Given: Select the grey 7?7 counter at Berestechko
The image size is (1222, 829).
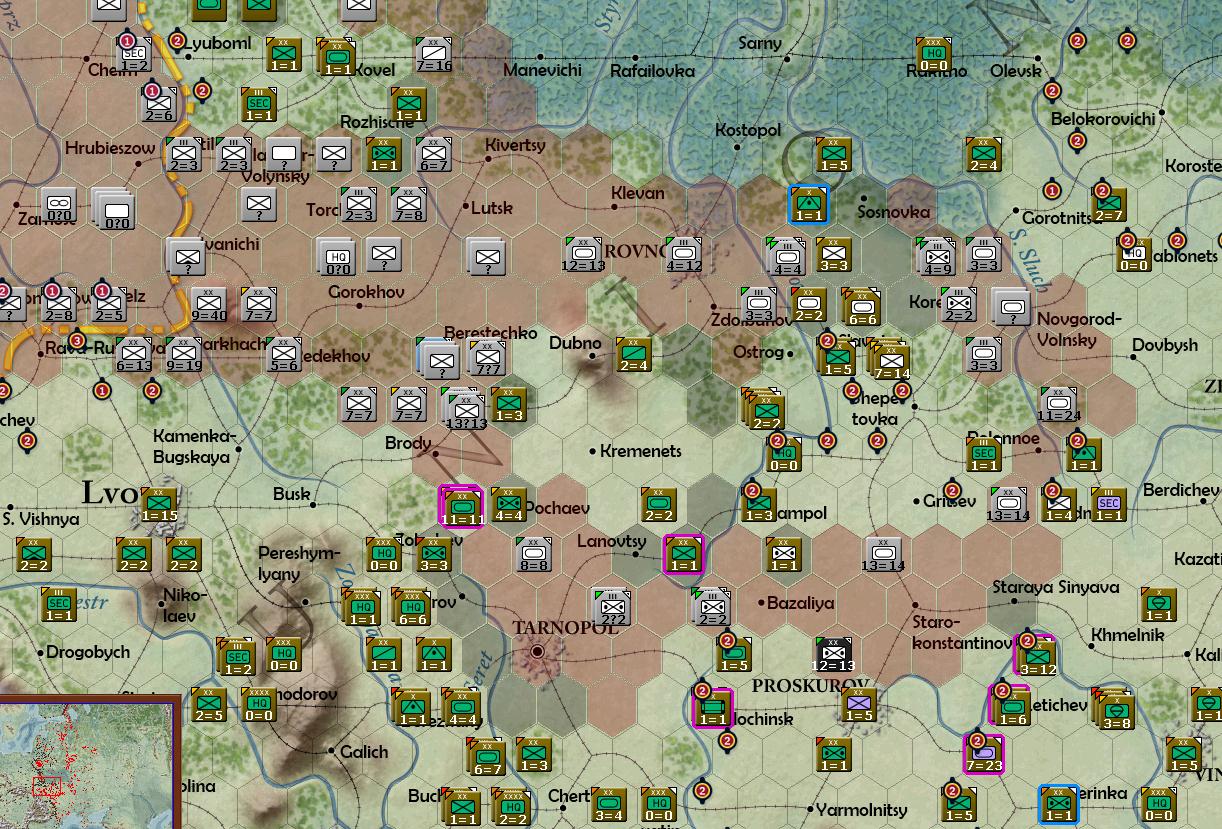Looking at the screenshot, I should point(486,358).
